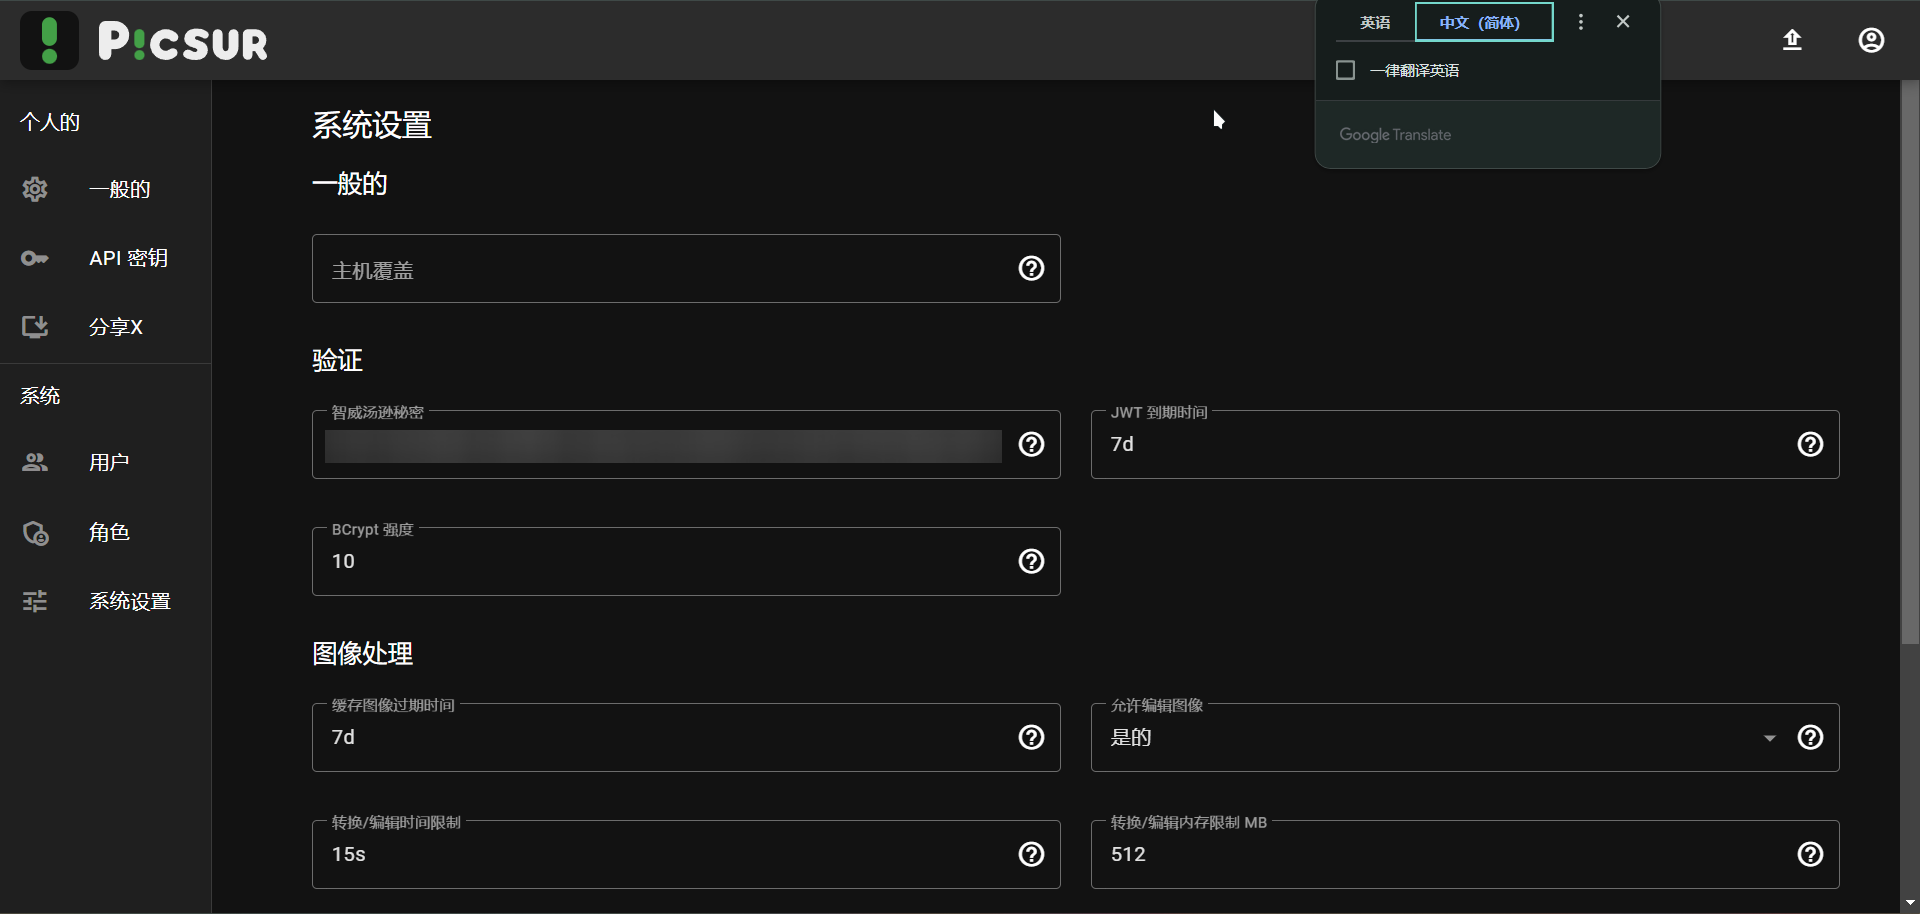This screenshot has width=1920, height=914.
Task: Click the key icon beside API 密钥
Action: [35, 258]
